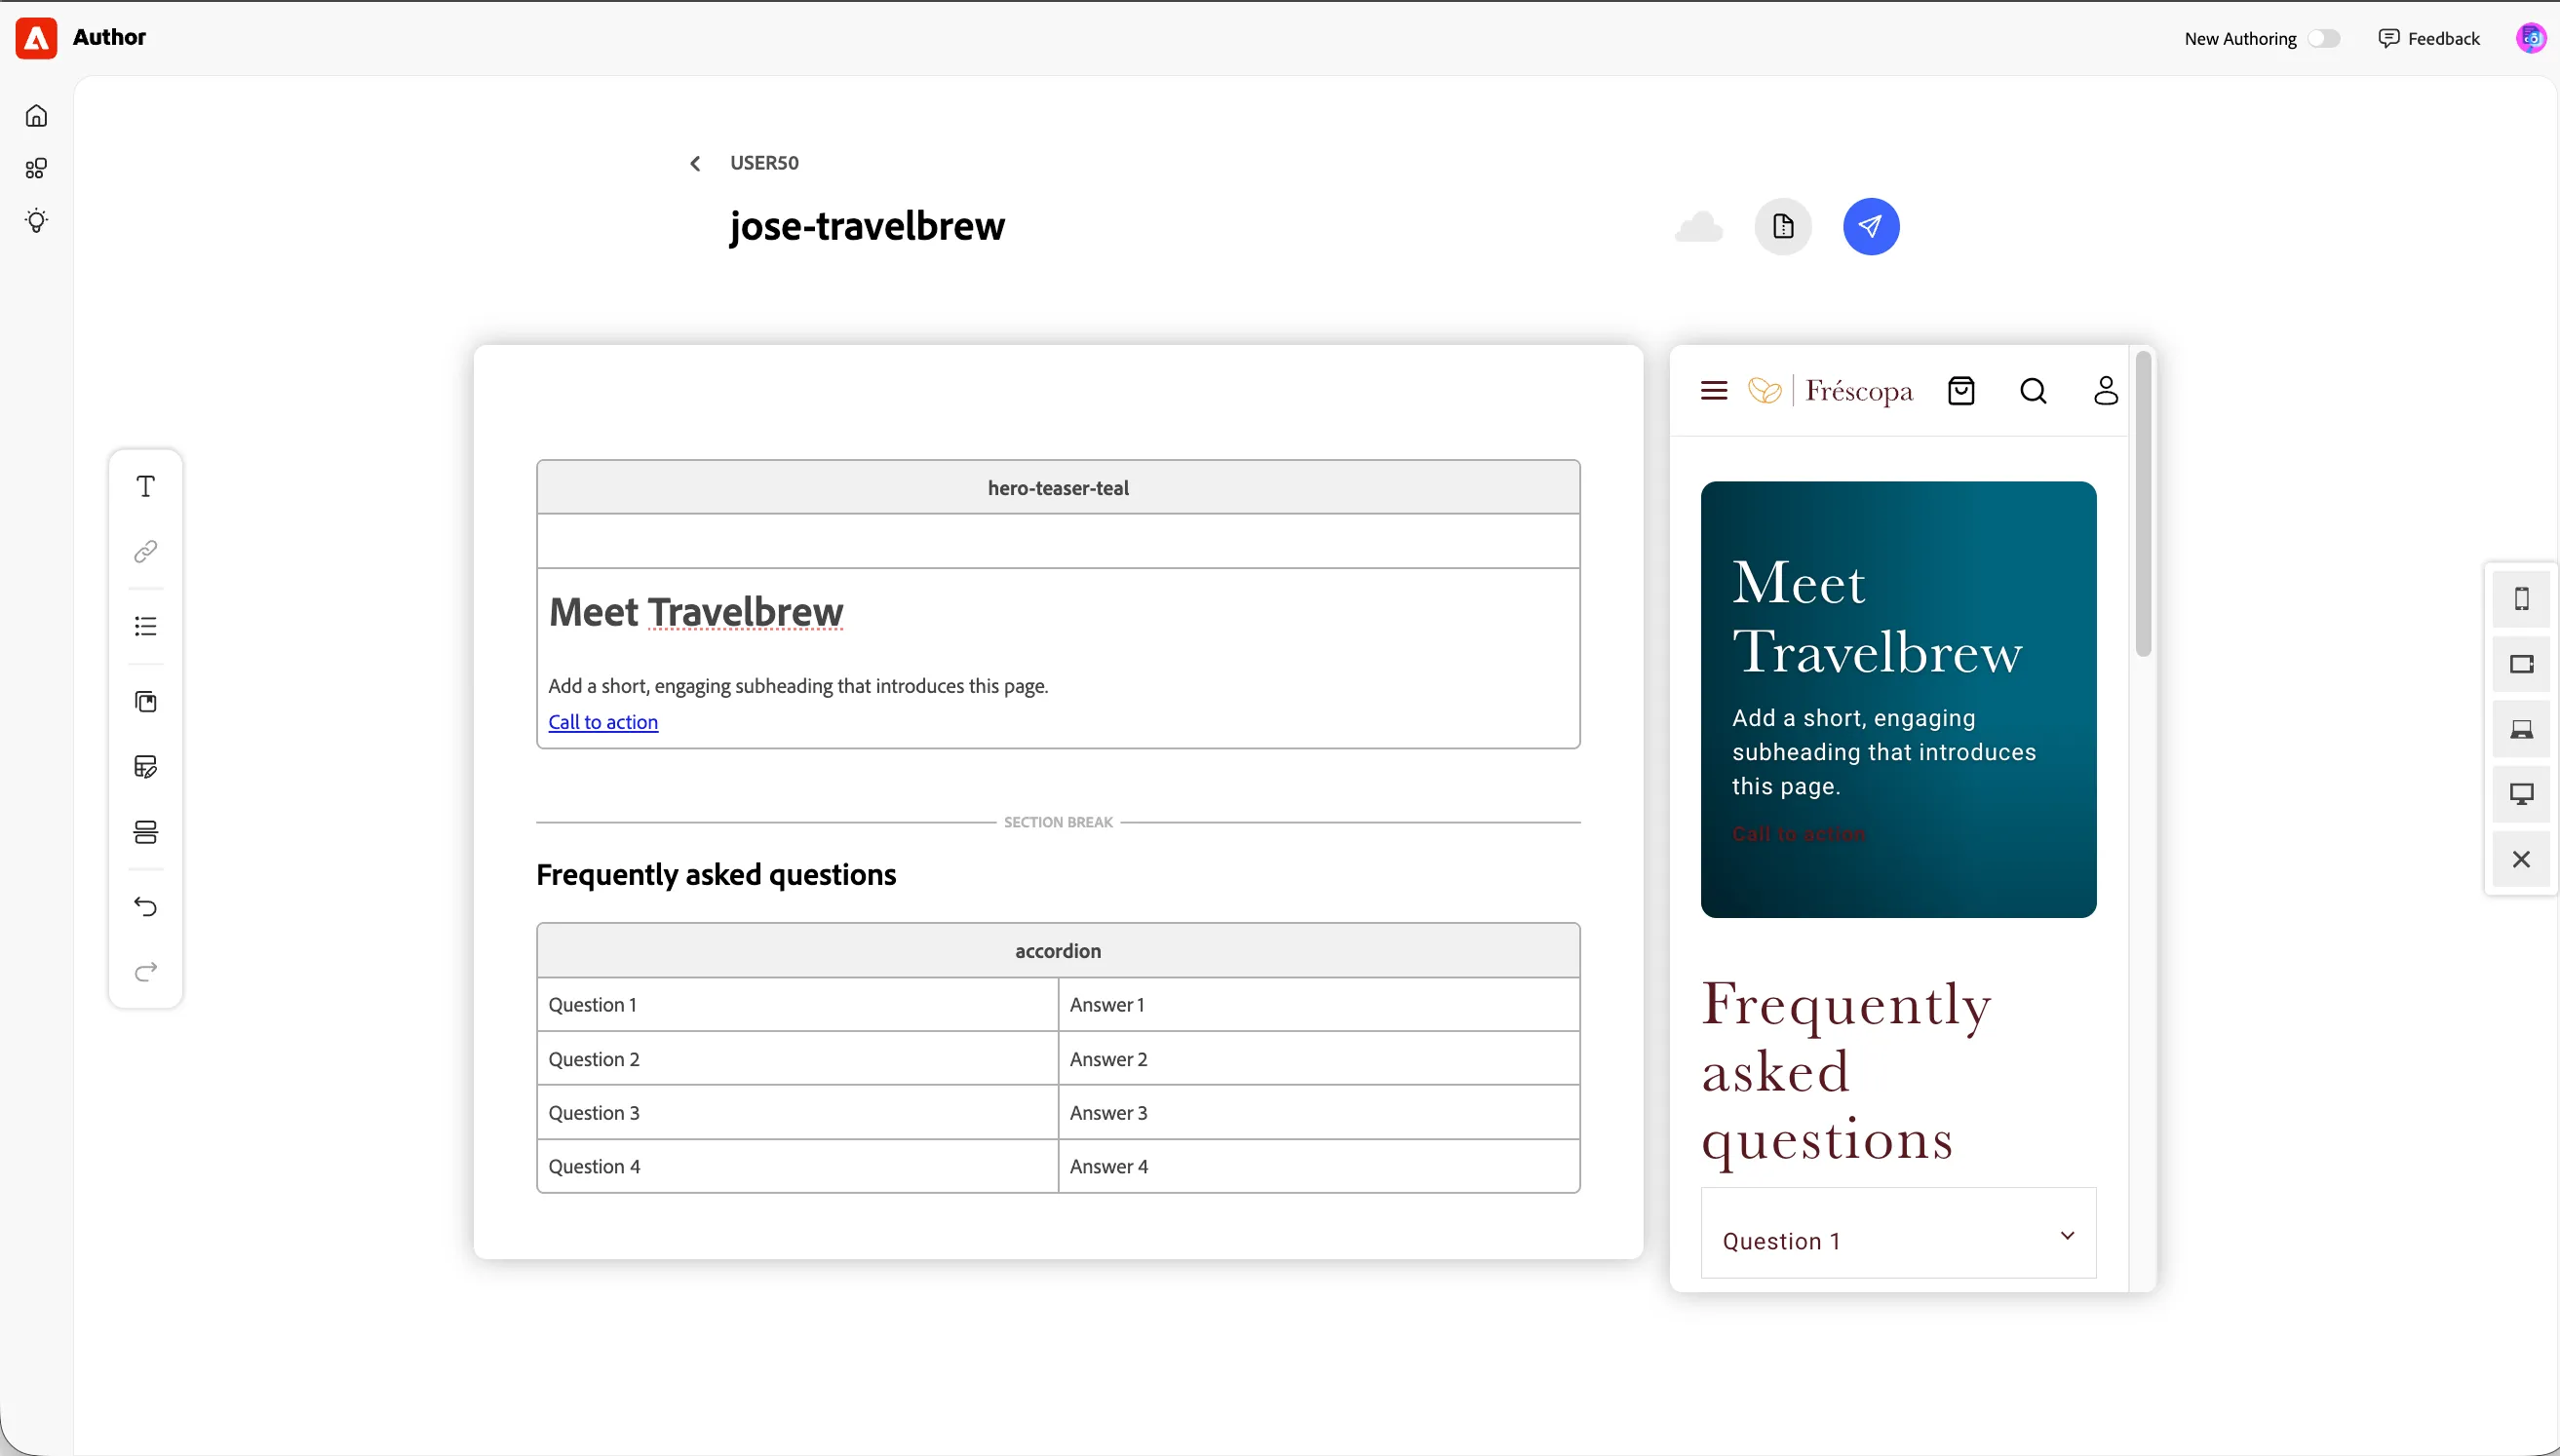Click the cloud sync status icon
Image resolution: width=2560 pixels, height=1456 pixels.
1698,227
